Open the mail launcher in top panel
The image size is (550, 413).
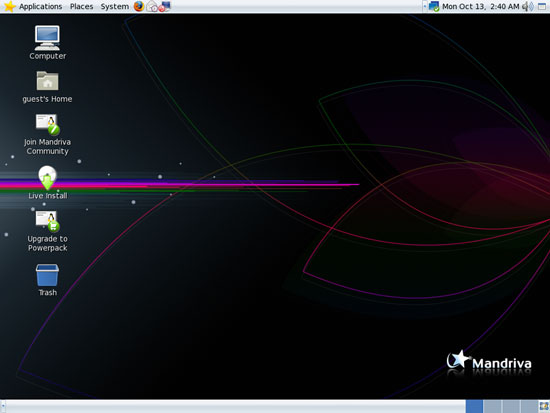tap(152, 6)
